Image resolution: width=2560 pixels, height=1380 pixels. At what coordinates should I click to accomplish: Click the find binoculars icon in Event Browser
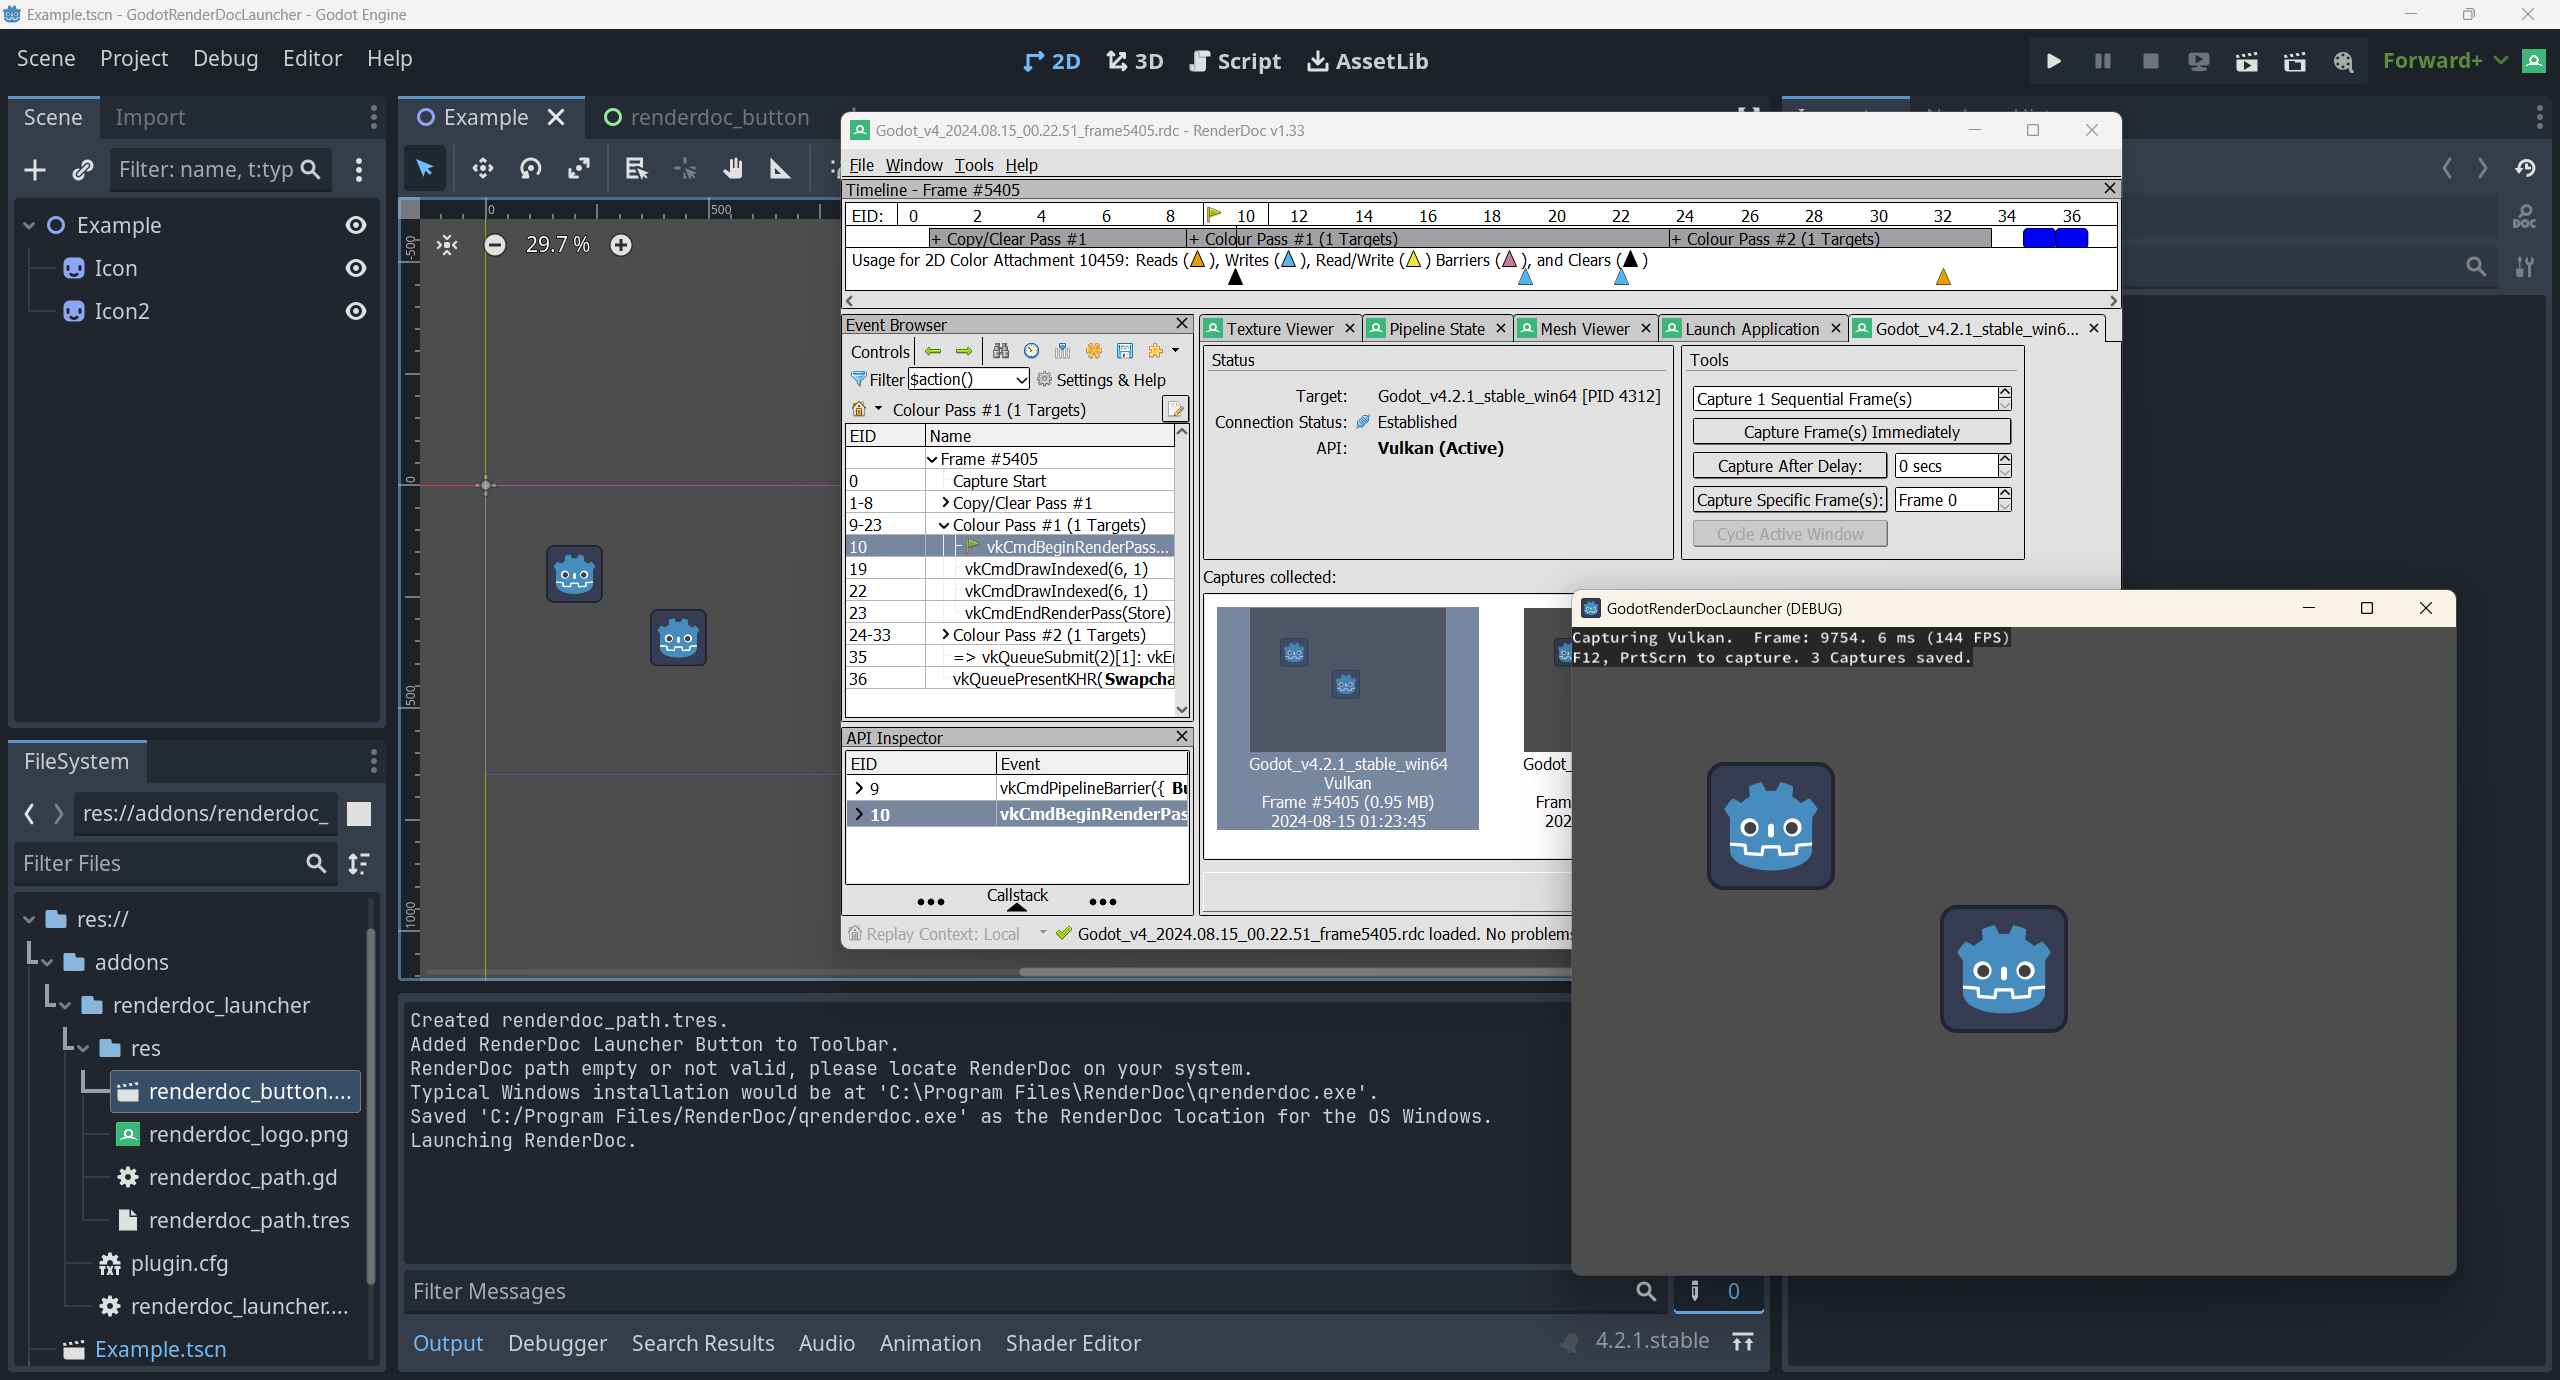pos(1000,351)
